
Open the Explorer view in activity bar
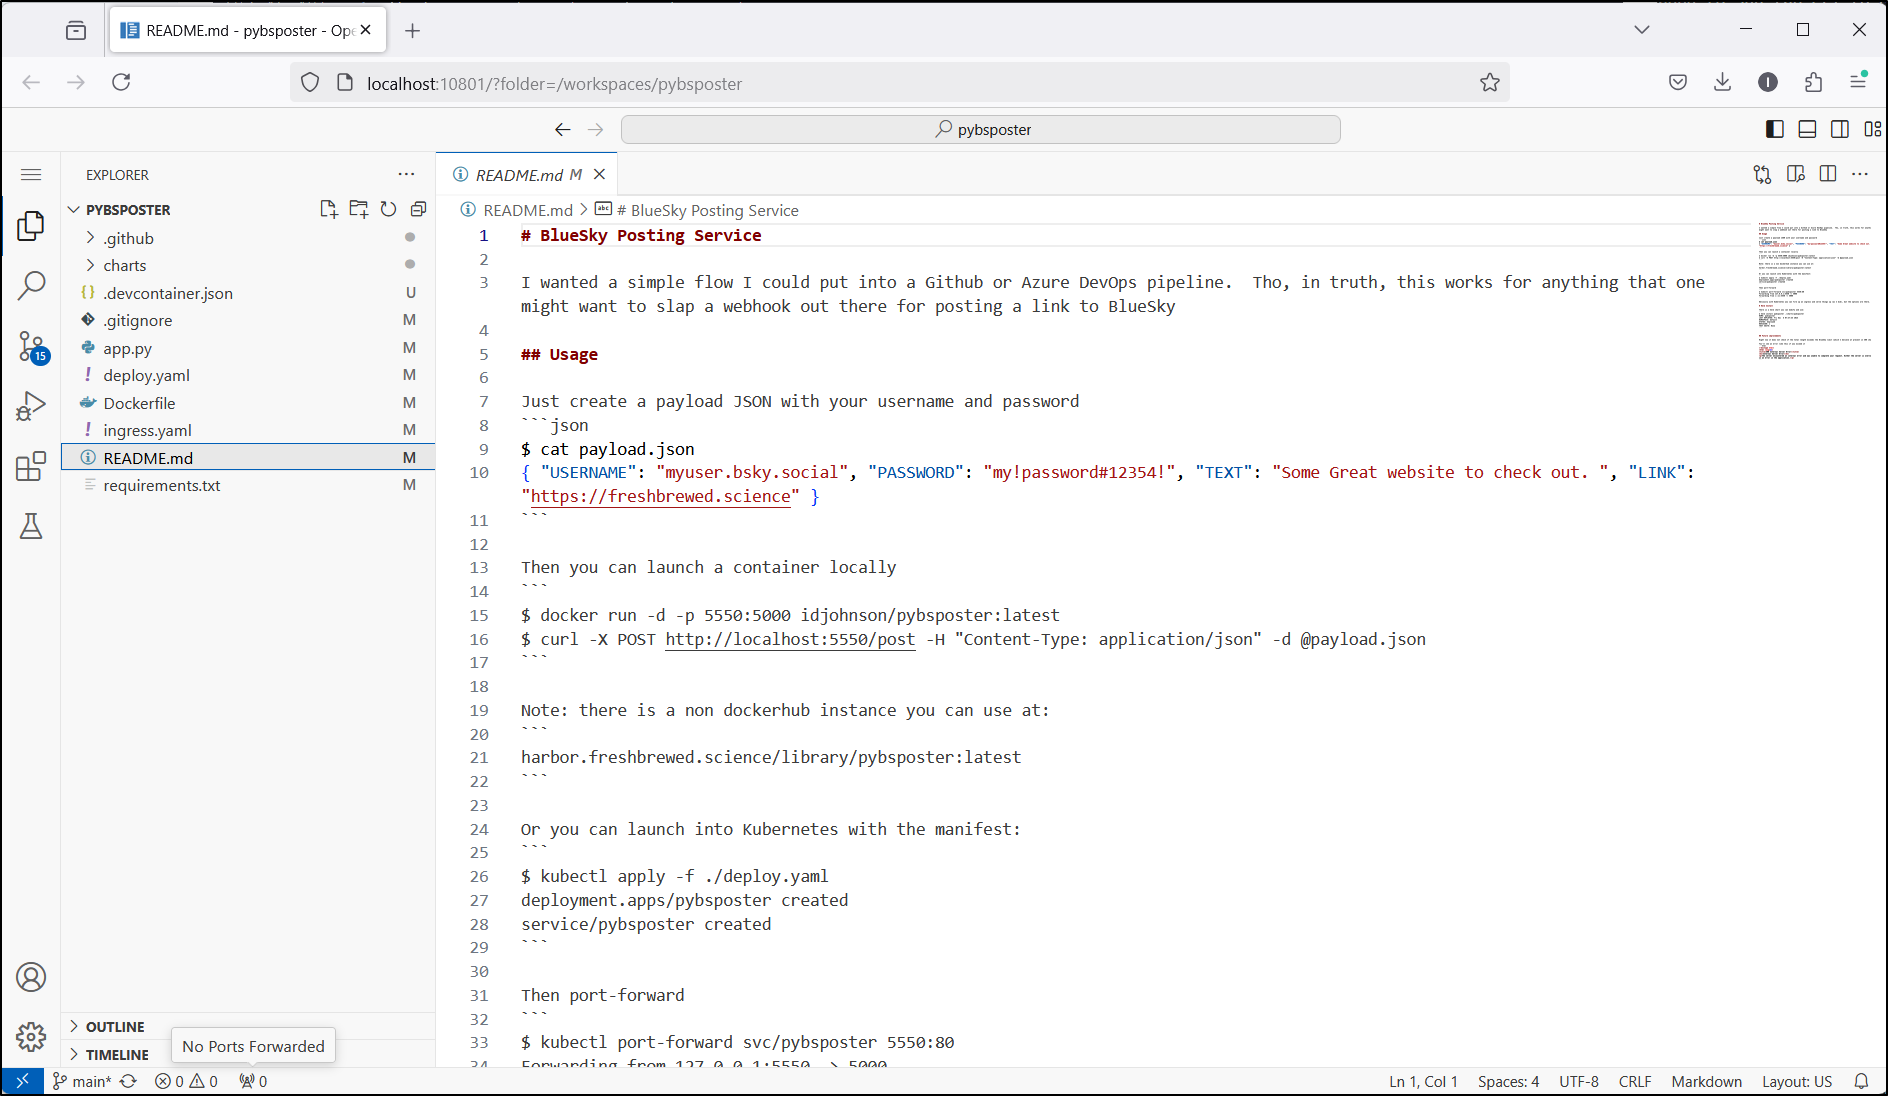coord(31,226)
